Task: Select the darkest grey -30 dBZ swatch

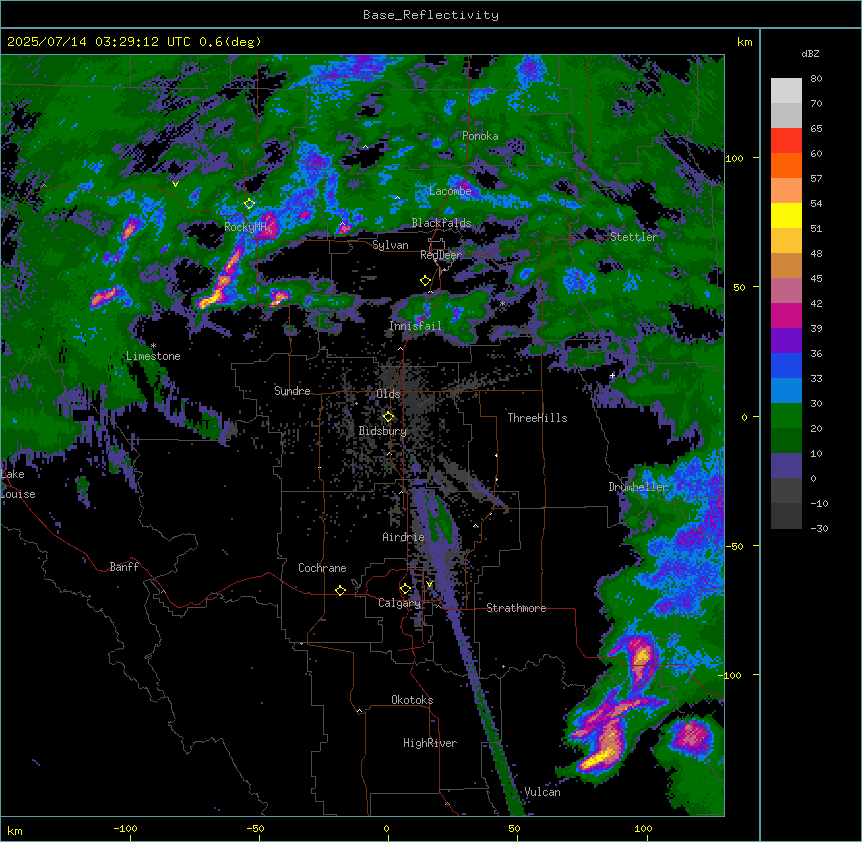Action: tap(786, 516)
